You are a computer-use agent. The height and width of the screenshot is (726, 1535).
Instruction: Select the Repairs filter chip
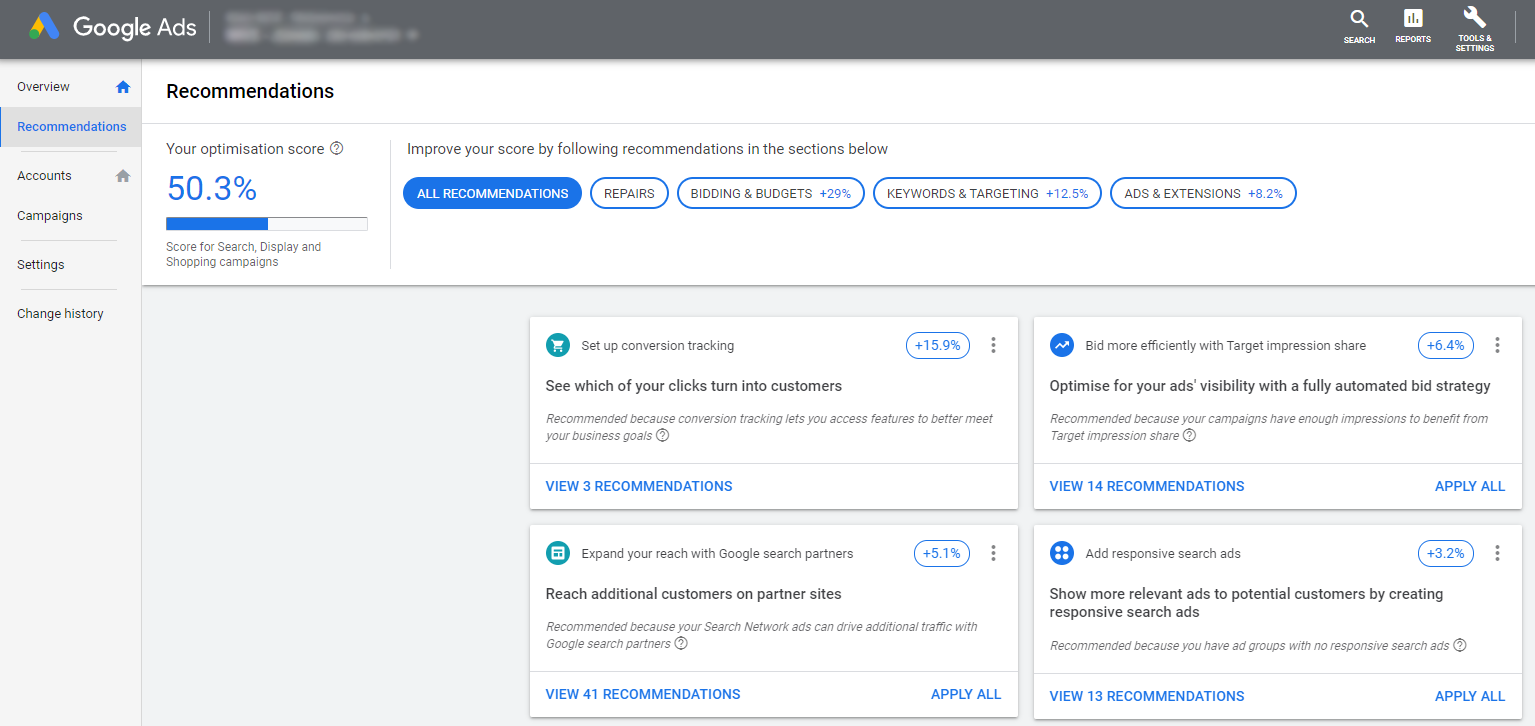coord(629,194)
